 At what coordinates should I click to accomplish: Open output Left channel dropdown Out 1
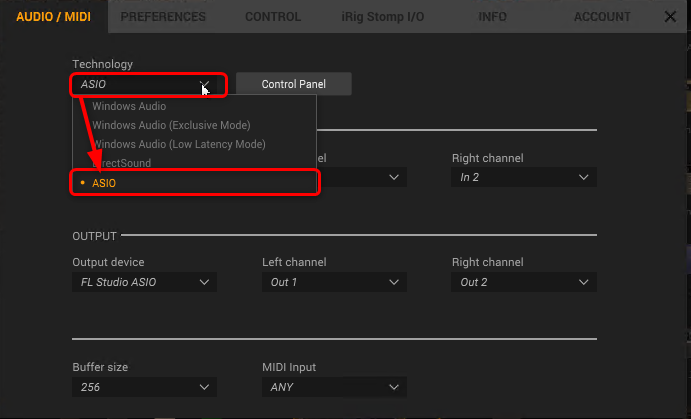[x=334, y=282]
